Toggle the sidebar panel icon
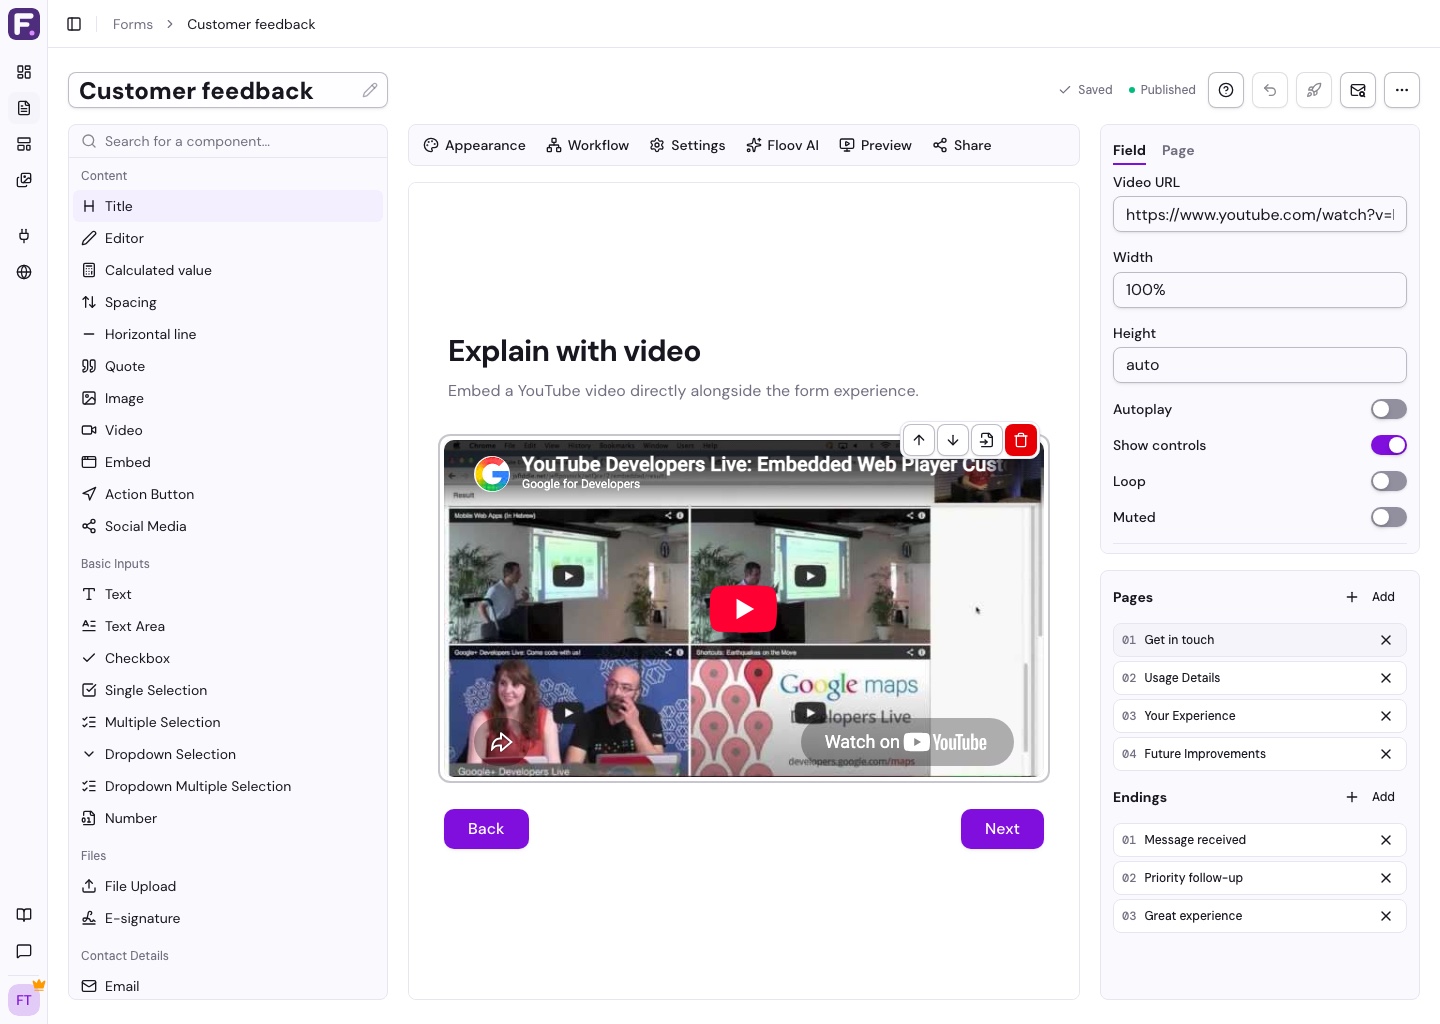 (x=74, y=24)
